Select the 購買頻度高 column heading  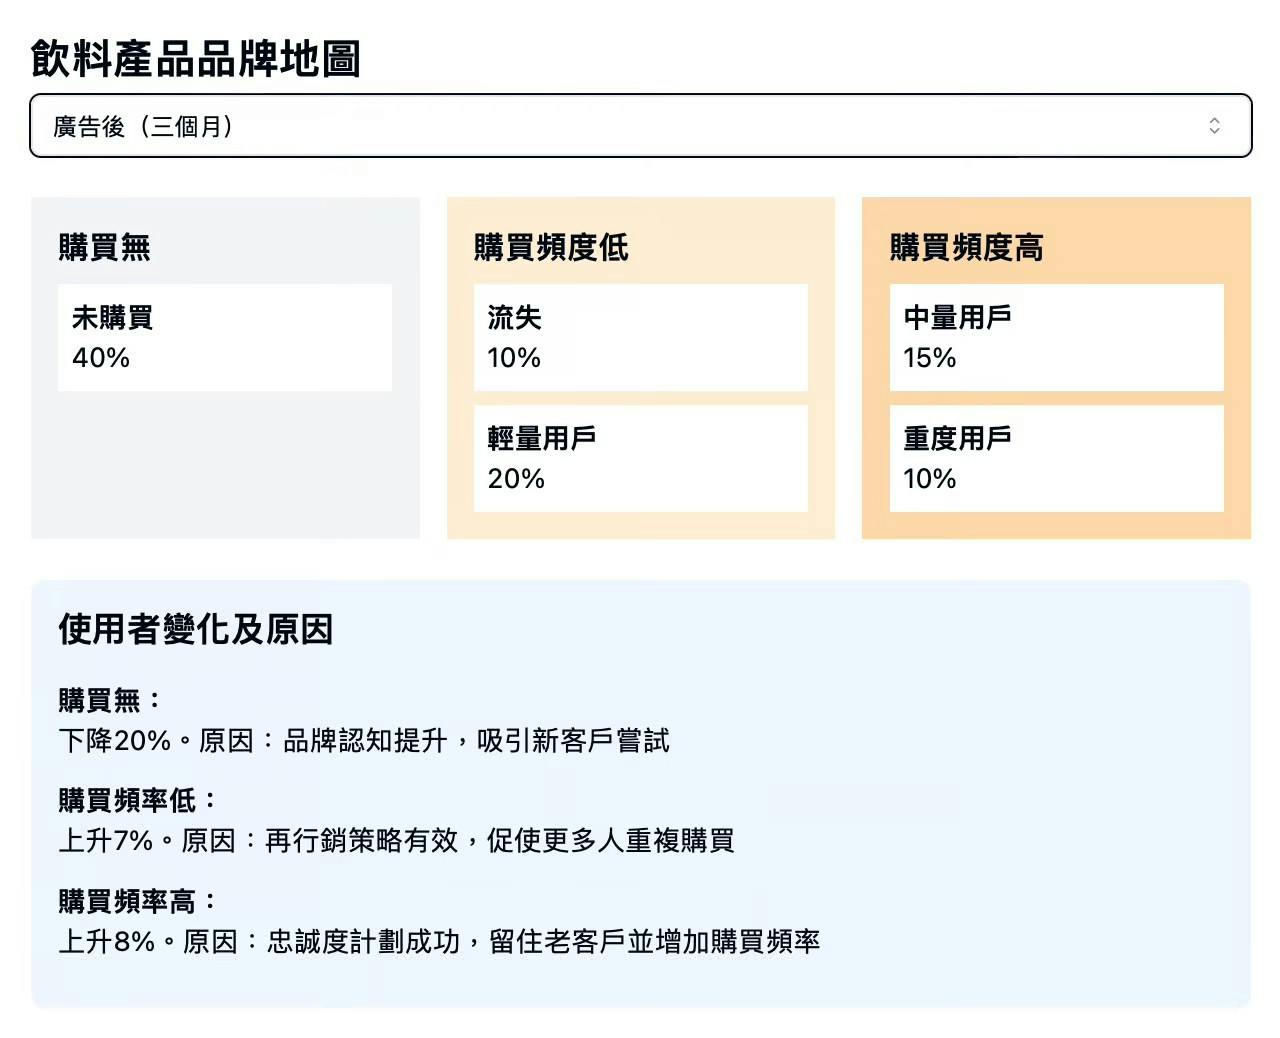tap(966, 247)
